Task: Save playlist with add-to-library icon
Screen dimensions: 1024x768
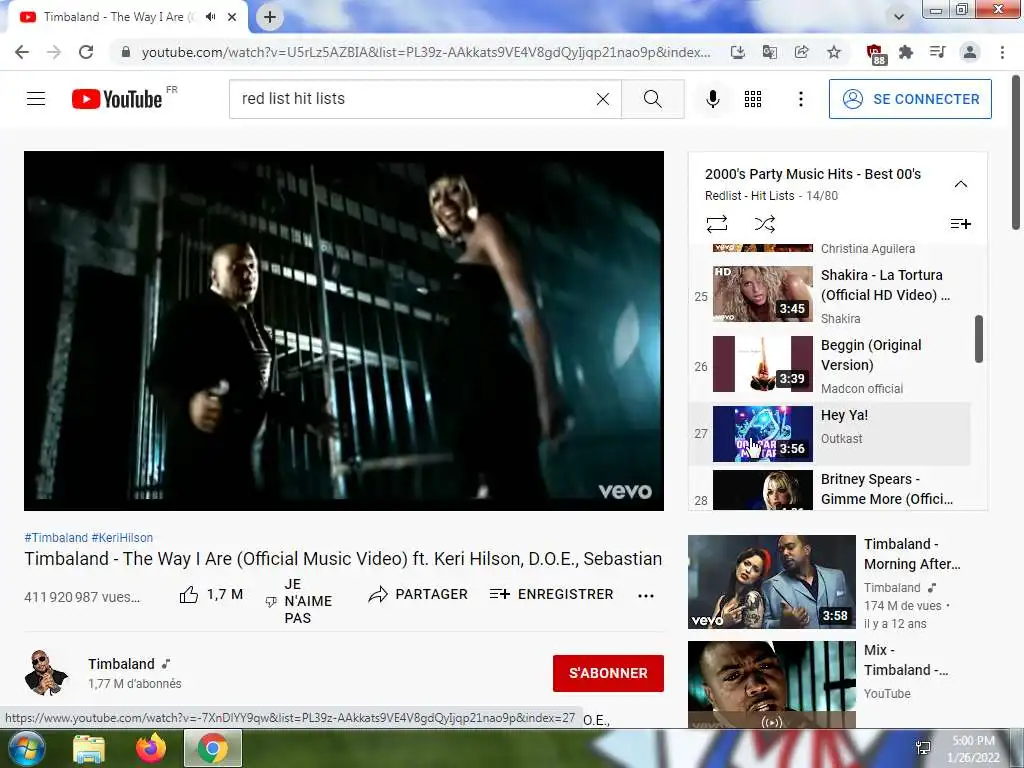Action: coord(960,224)
